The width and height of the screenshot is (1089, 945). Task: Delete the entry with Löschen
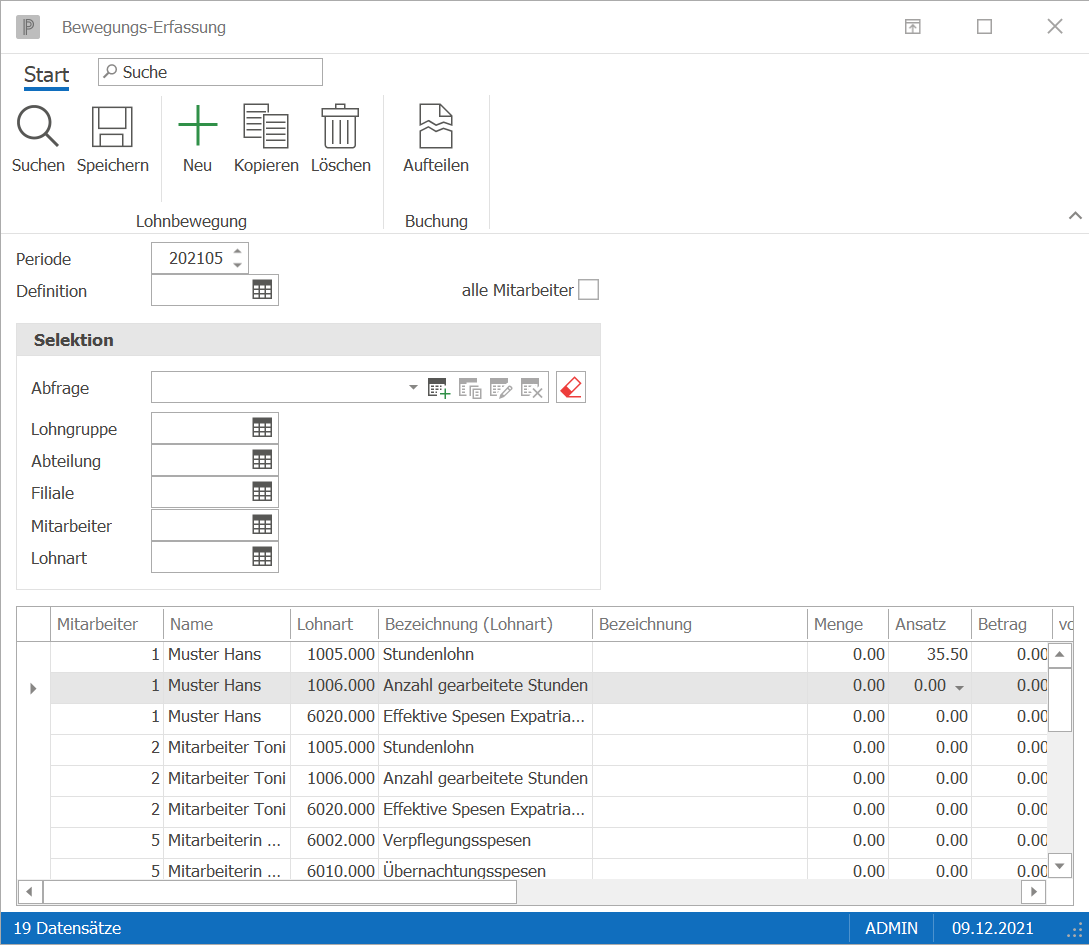point(340,126)
